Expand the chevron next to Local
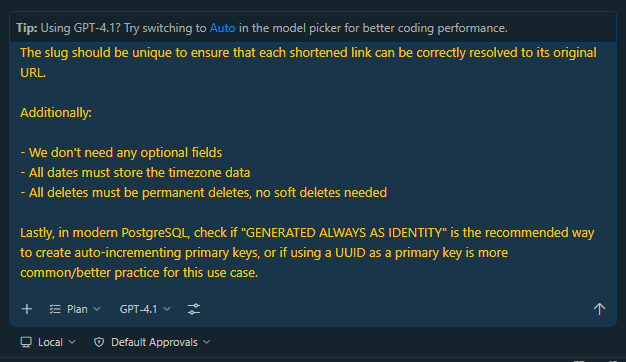The image size is (626, 362). point(72,342)
